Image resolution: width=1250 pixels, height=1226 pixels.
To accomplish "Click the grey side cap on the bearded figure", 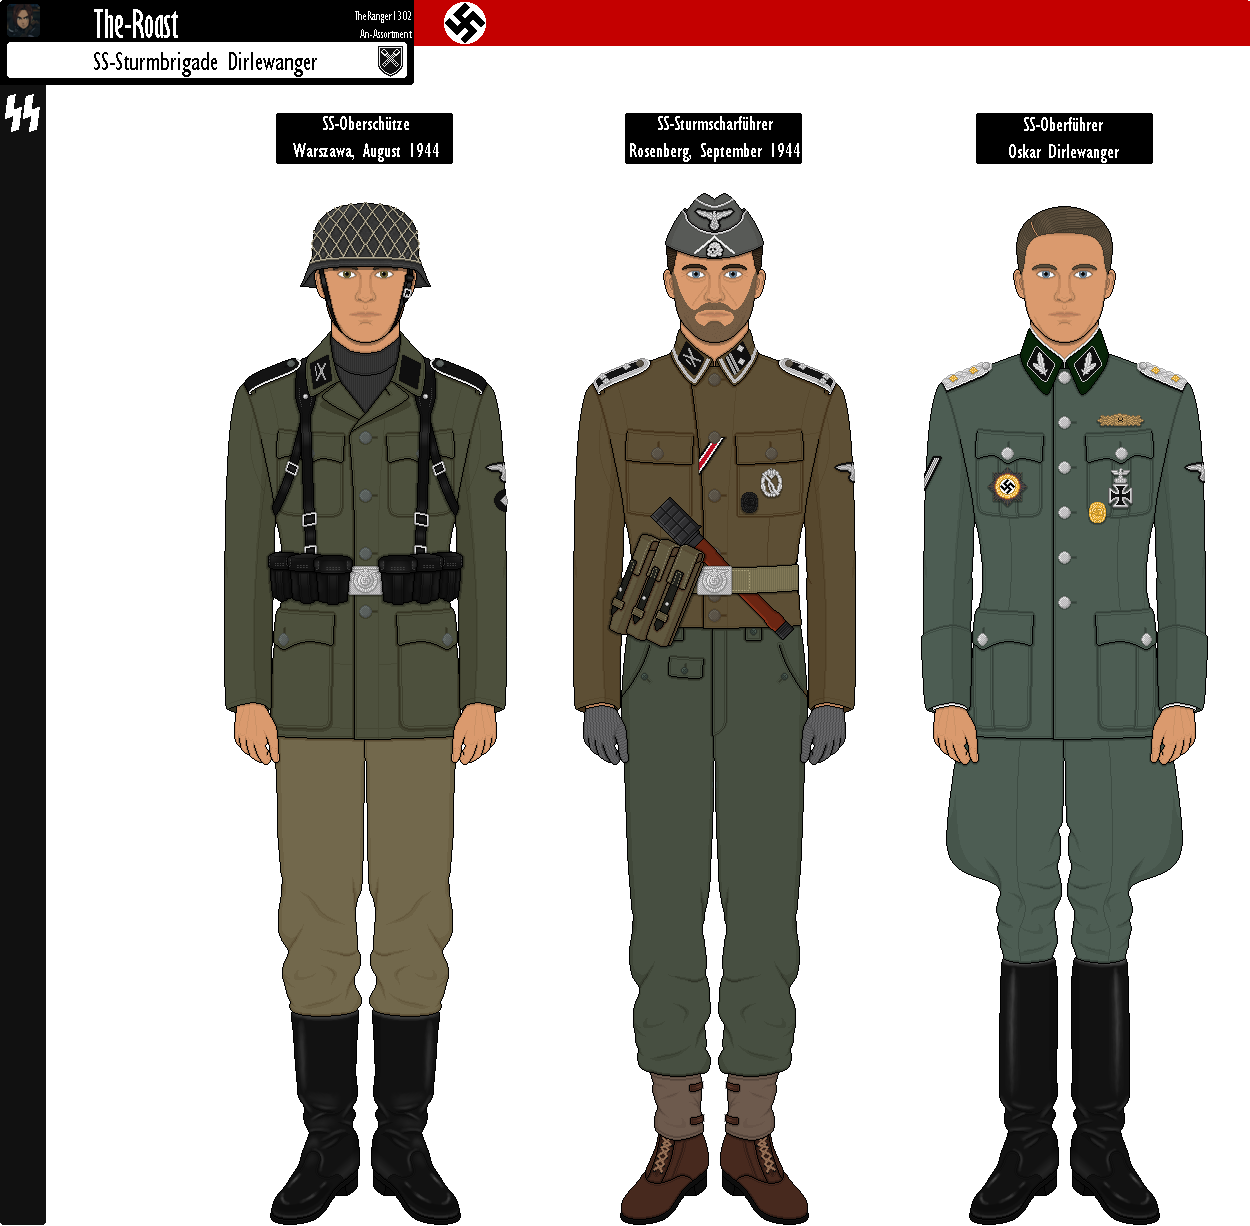I will pos(714,226).
